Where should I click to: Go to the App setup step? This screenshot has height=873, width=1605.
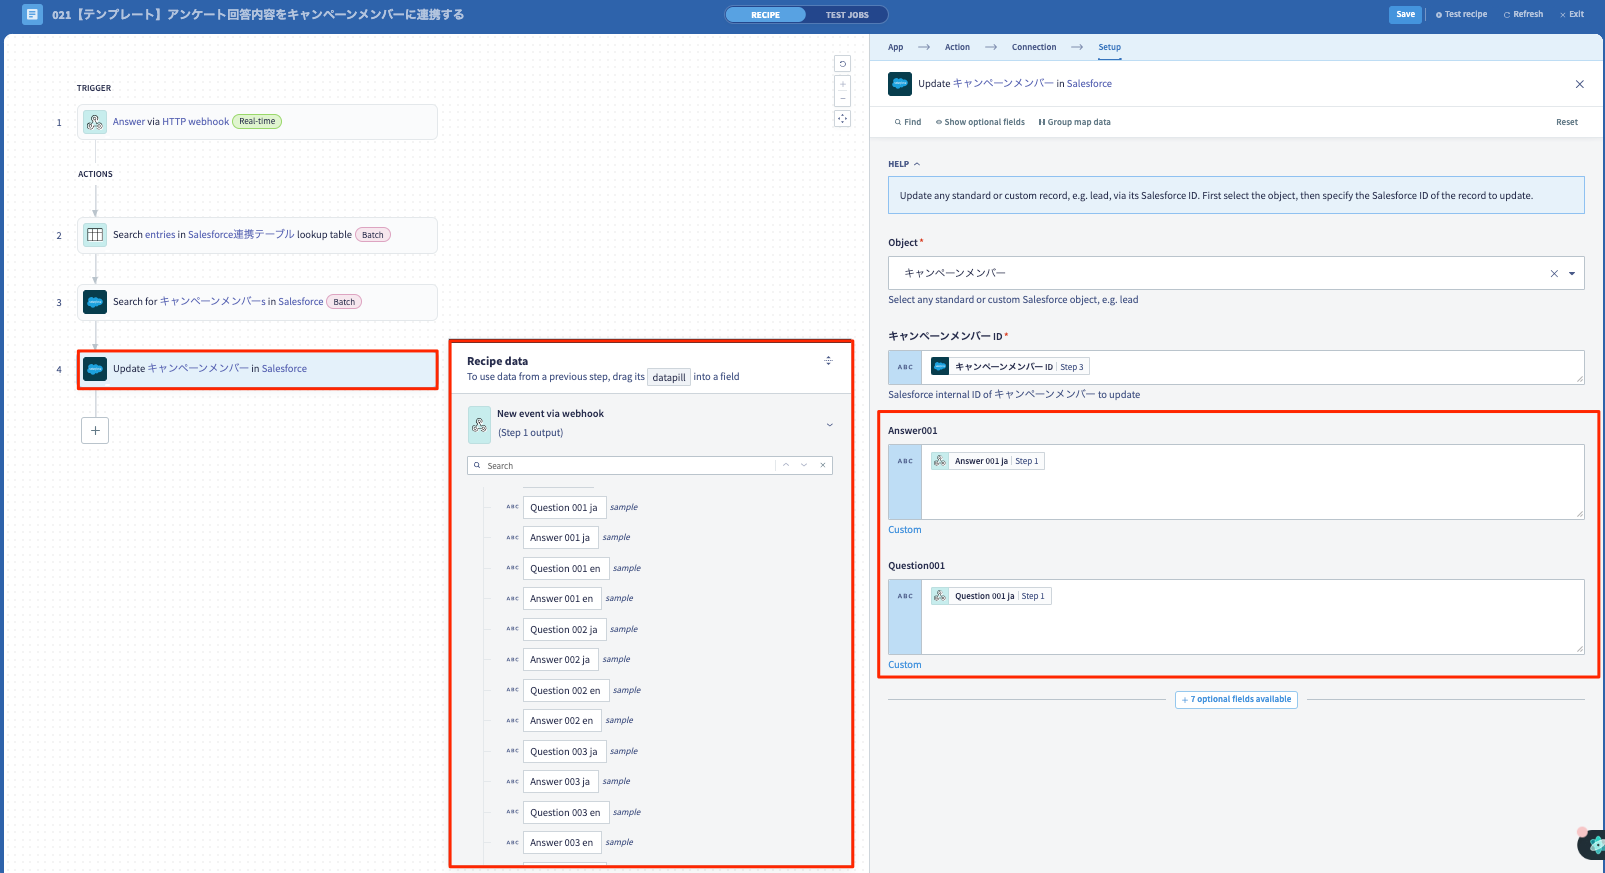pyautogui.click(x=895, y=47)
